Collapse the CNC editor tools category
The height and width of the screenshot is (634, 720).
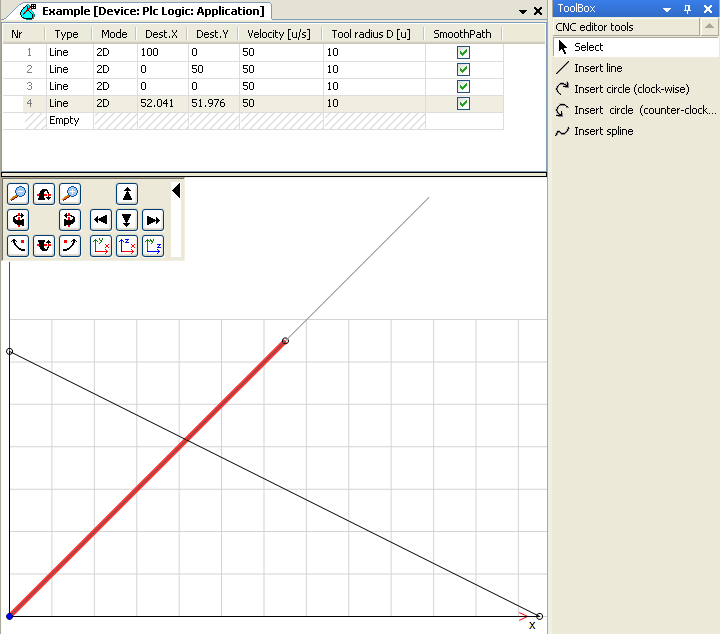709,27
